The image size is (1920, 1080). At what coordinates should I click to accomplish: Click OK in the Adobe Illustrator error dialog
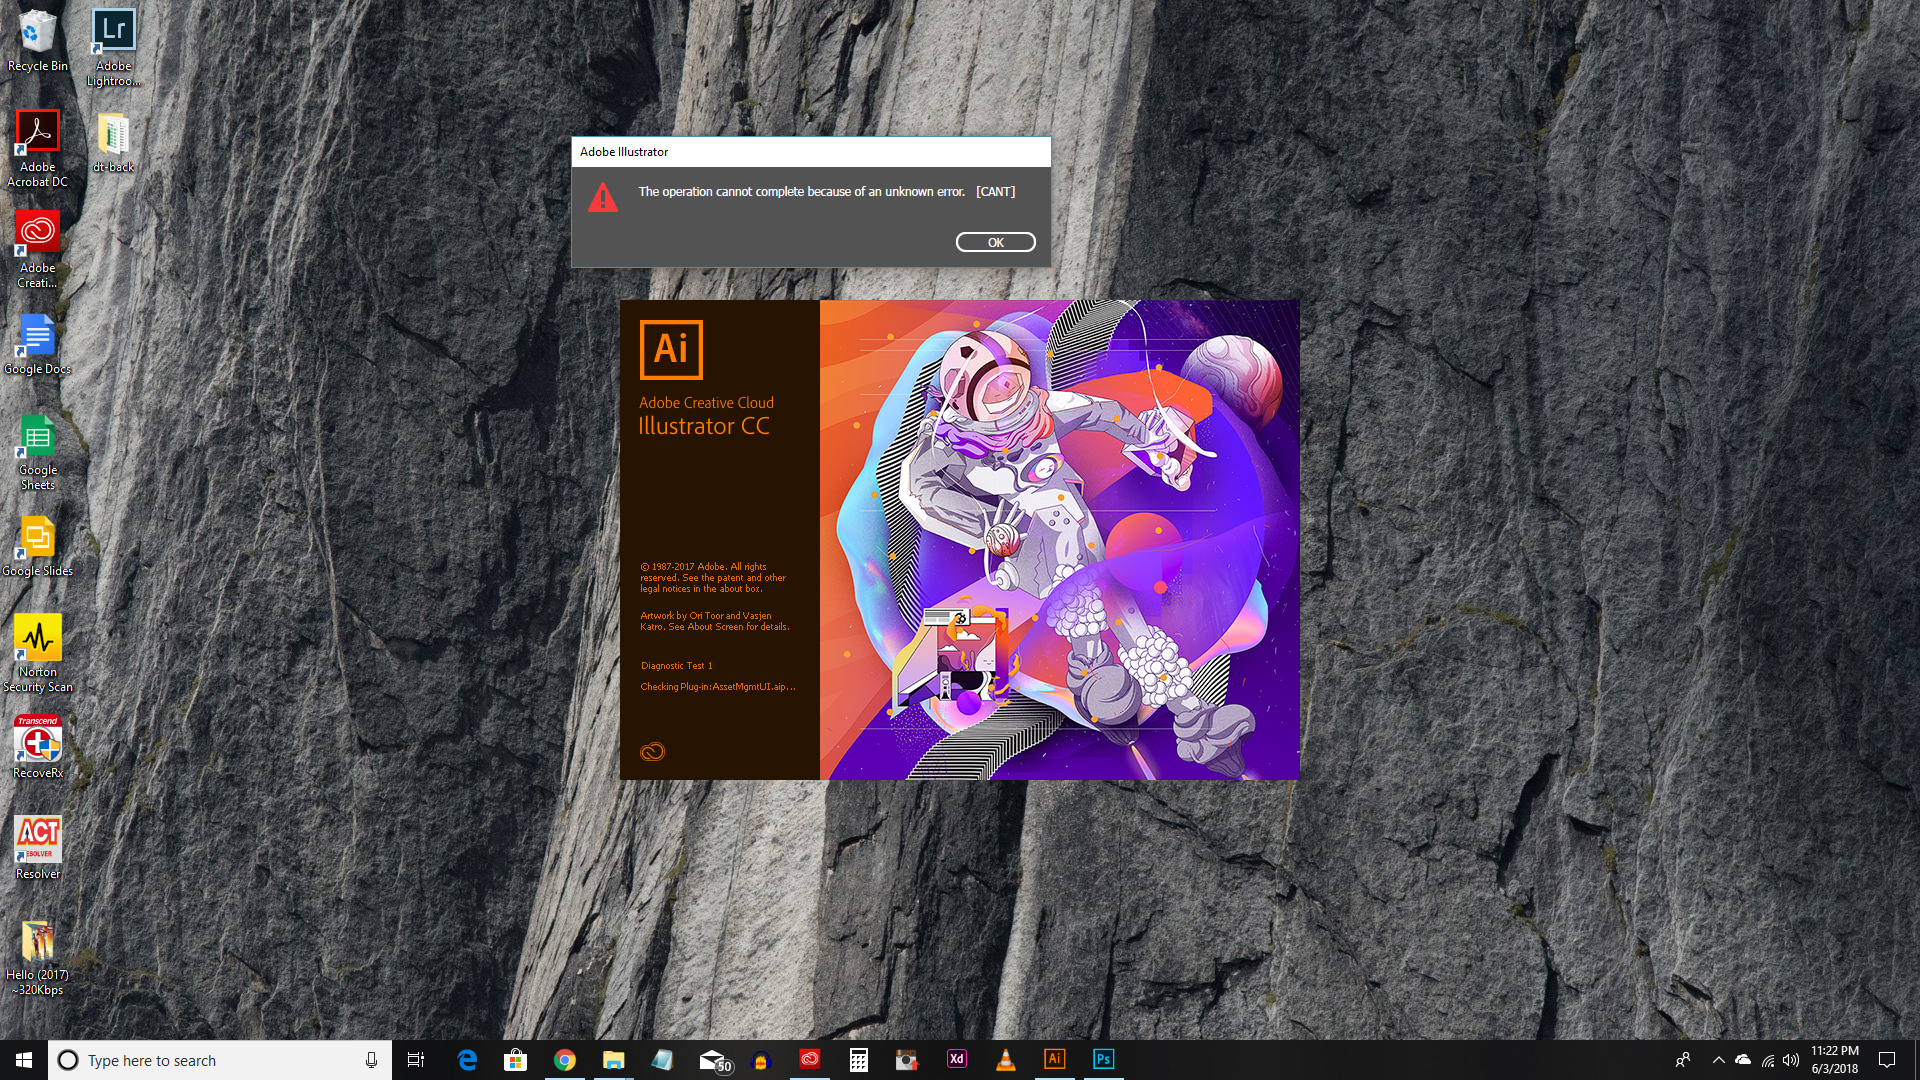pos(995,242)
